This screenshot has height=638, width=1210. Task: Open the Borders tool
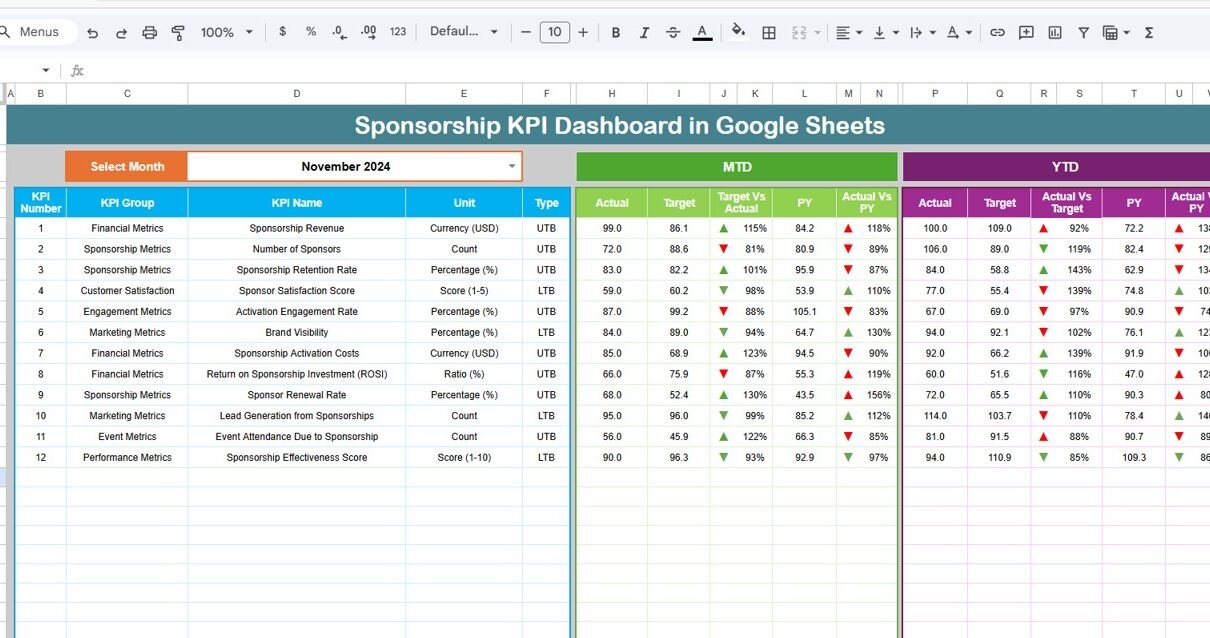[769, 32]
